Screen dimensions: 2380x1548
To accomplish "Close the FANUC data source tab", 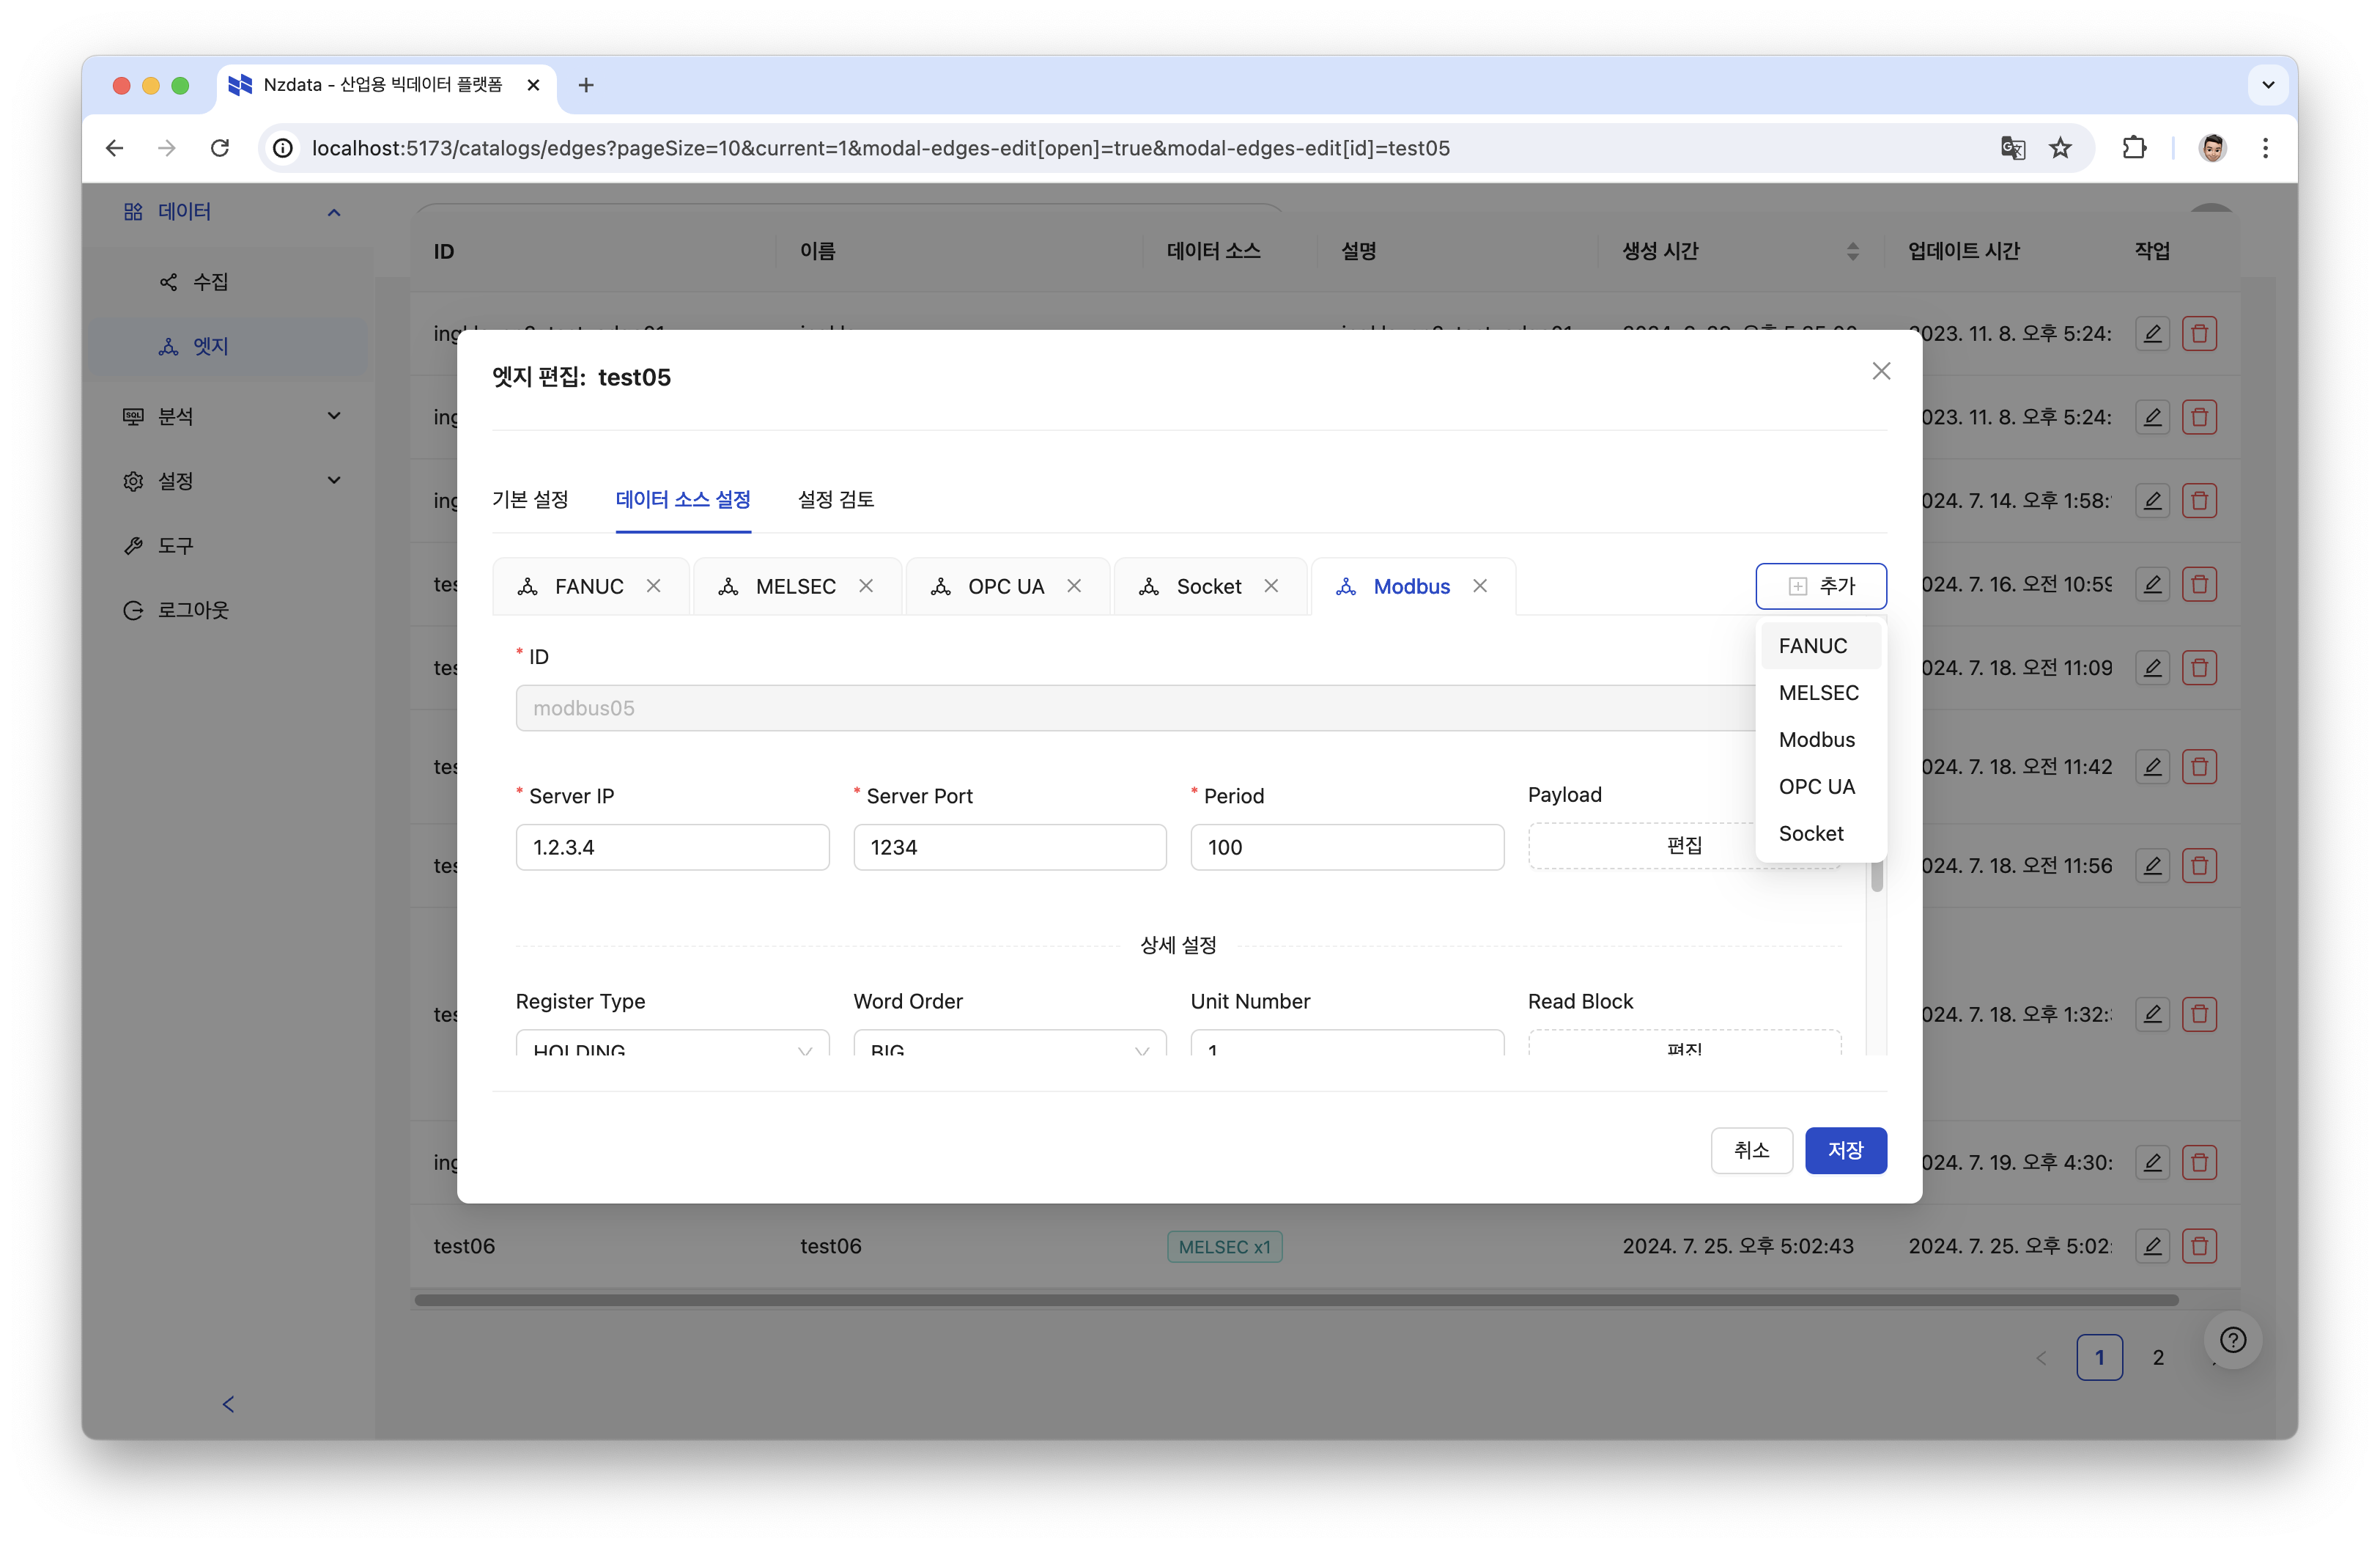I will pyautogui.click(x=653, y=586).
